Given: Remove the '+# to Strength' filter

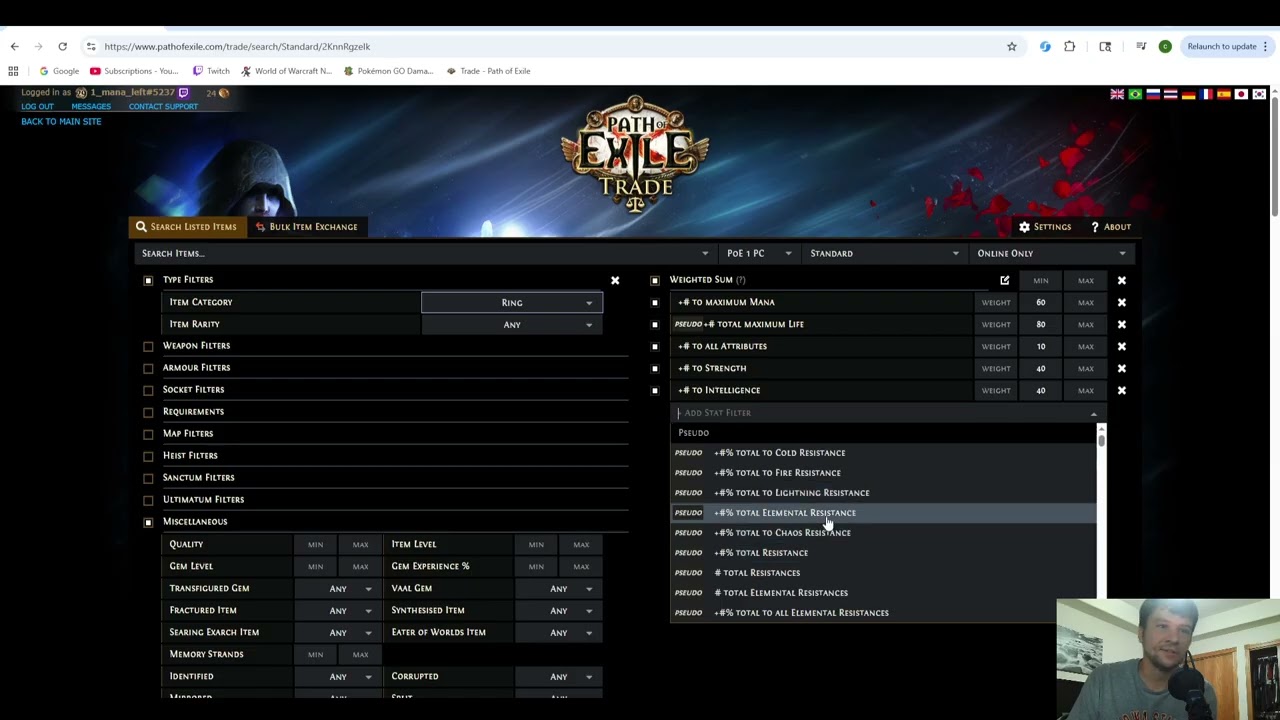Looking at the screenshot, I should click(x=1122, y=368).
